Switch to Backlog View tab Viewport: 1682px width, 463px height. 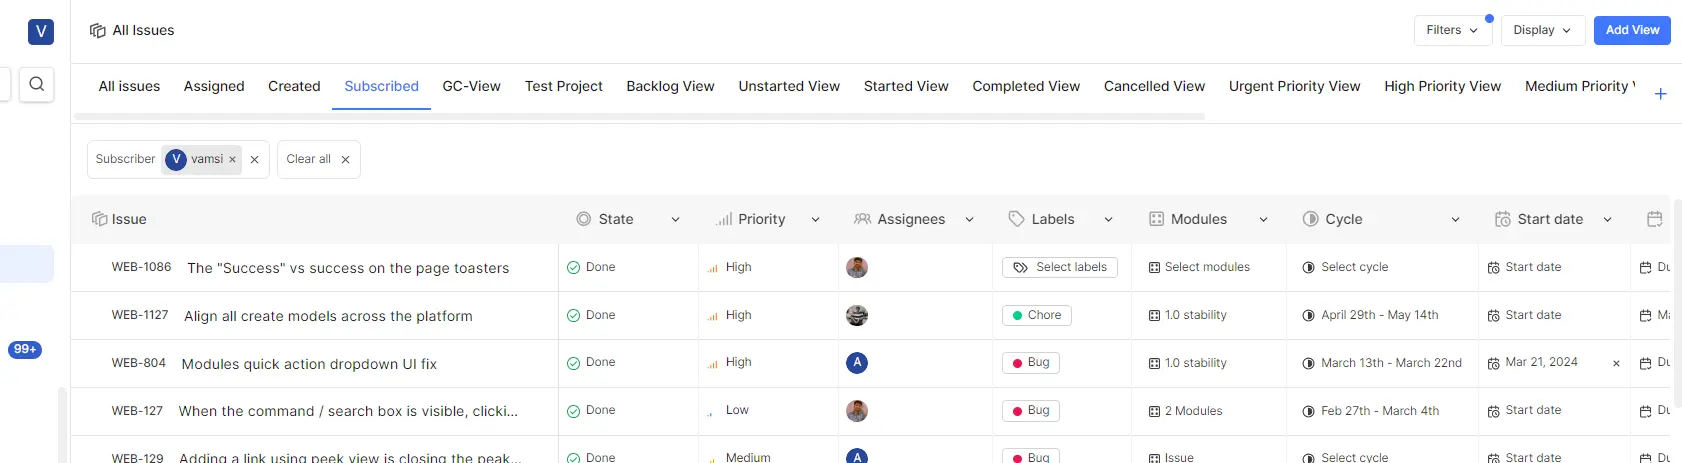670,86
